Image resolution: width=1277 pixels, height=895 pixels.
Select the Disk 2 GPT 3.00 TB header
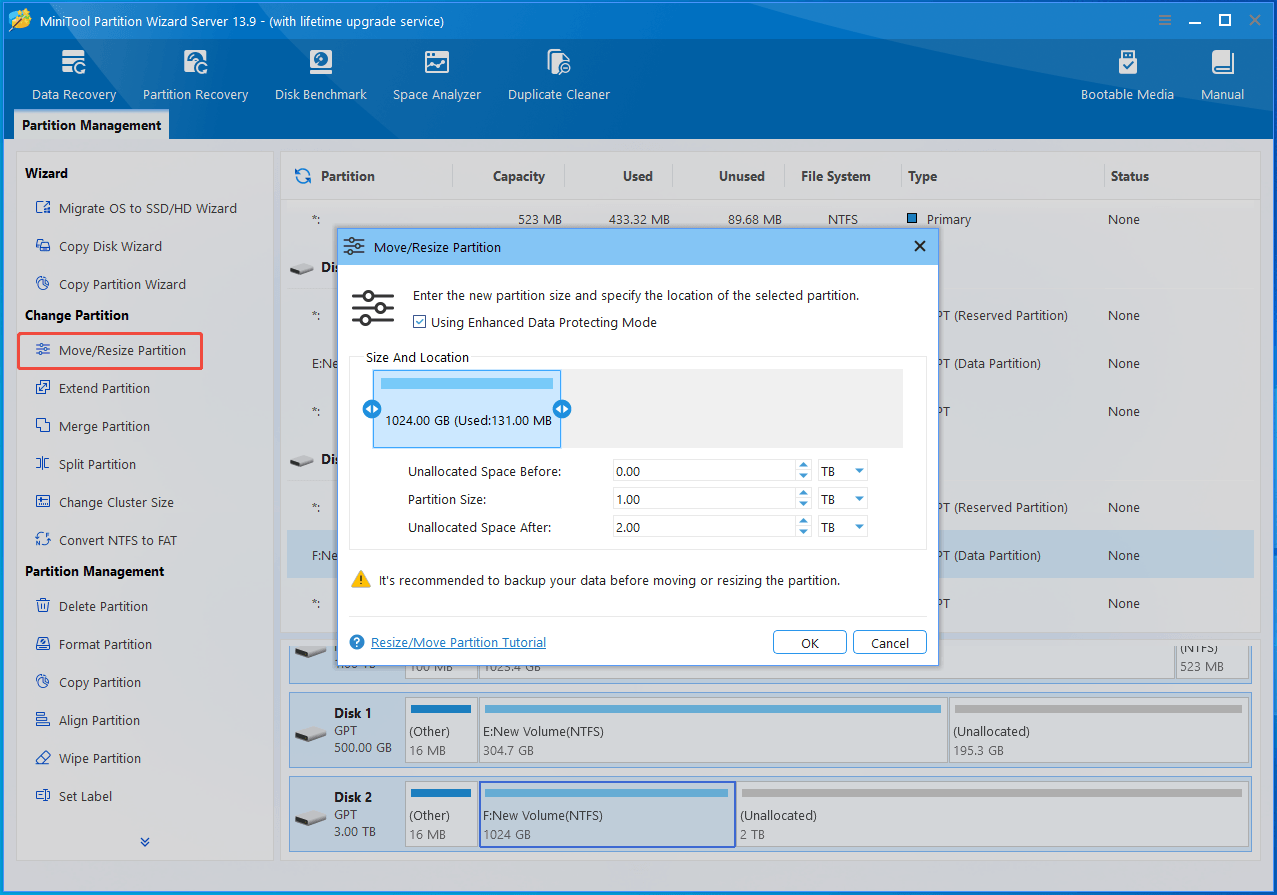[347, 815]
